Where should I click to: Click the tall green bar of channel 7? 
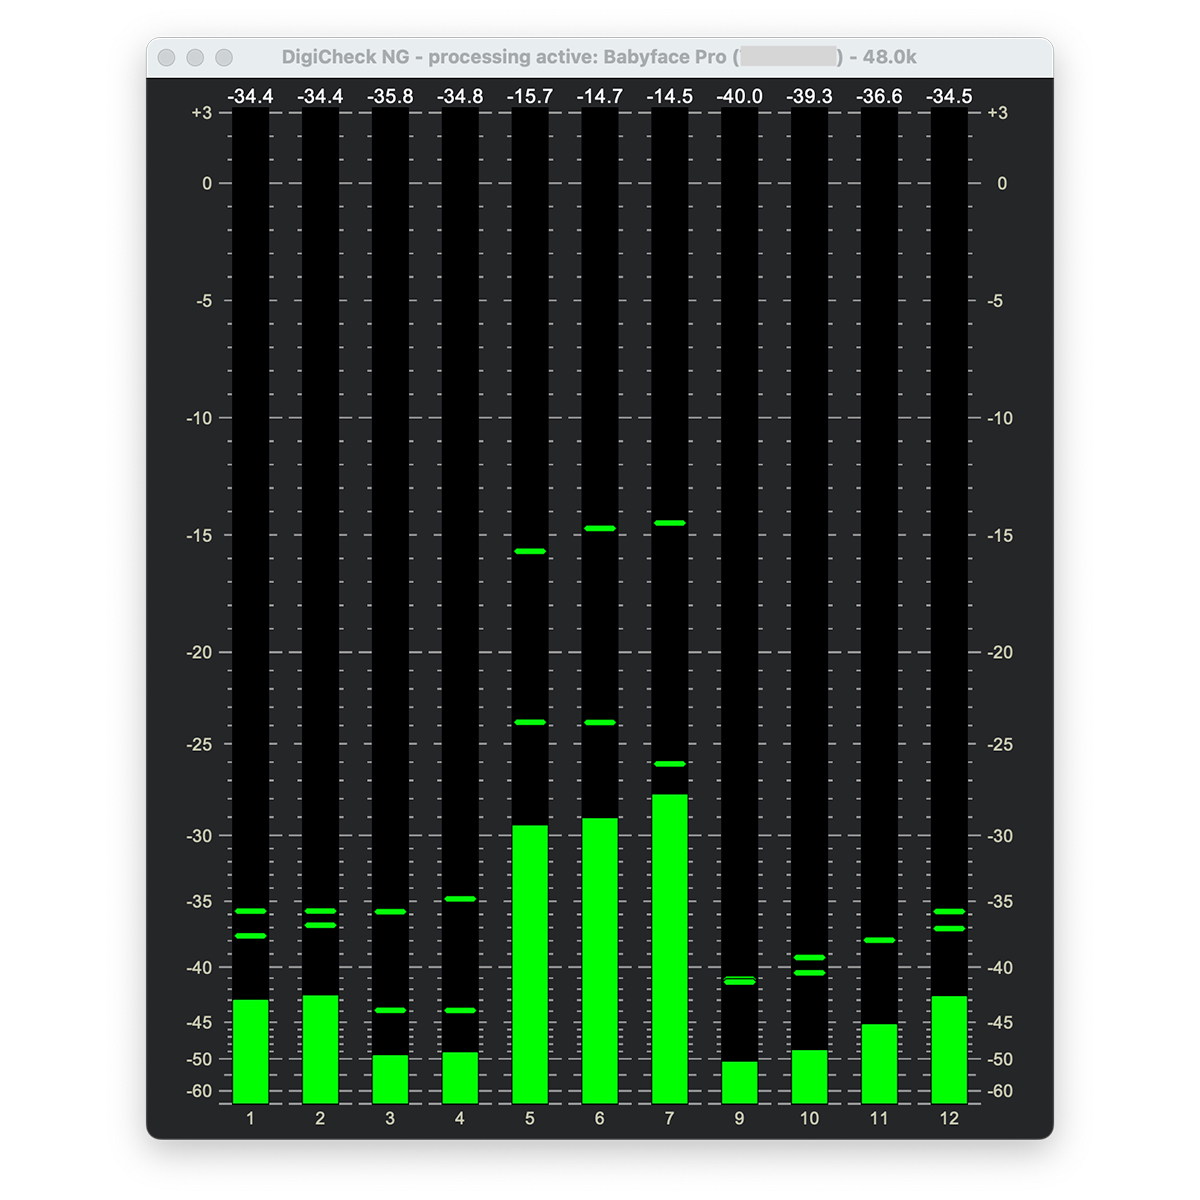669,948
